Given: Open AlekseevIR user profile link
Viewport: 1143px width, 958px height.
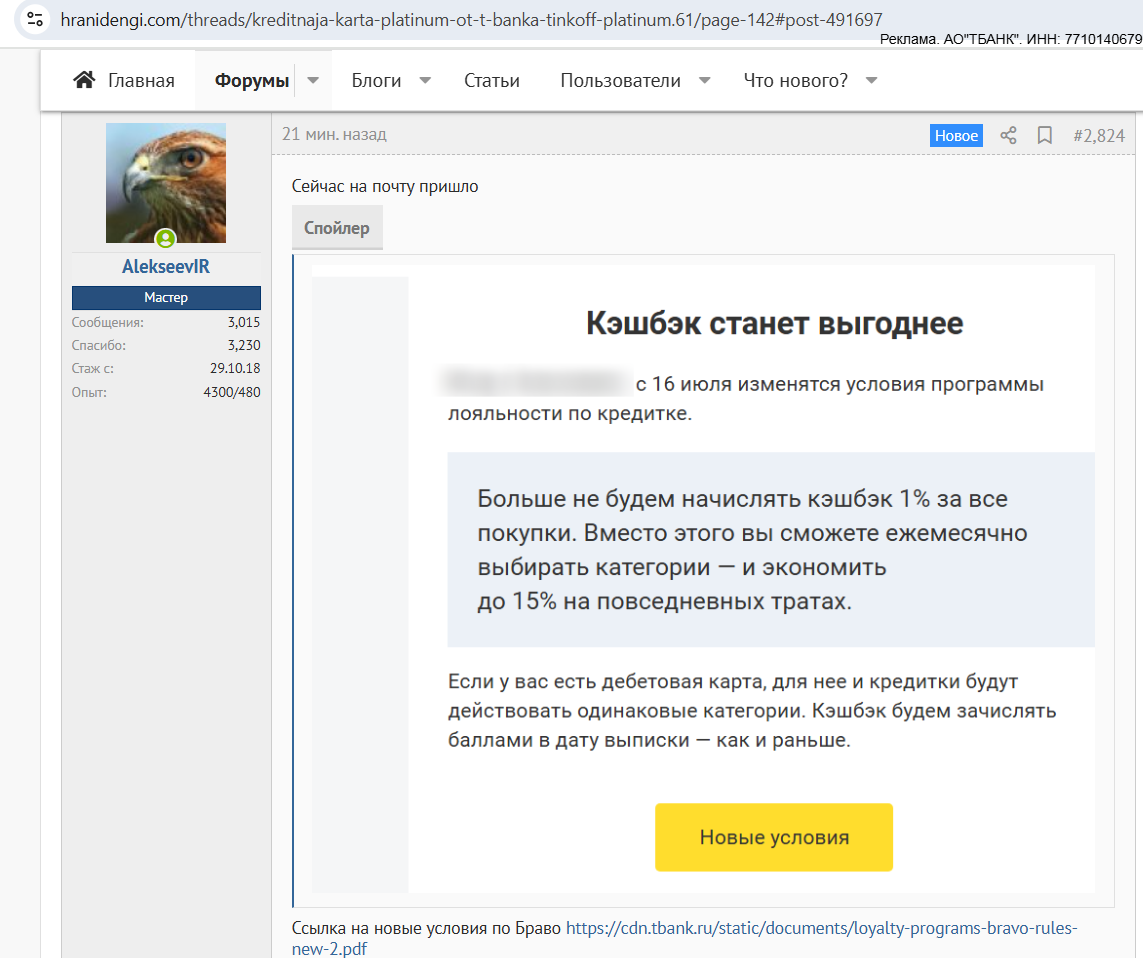Looking at the screenshot, I should pos(165,267).
